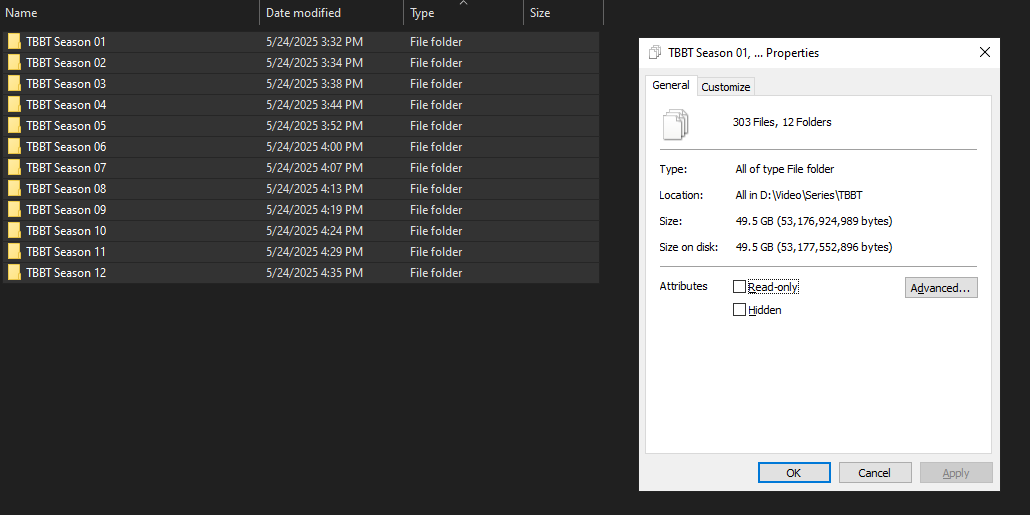Click 'File folder' type in Season 01 row
Screen dimensions: 1030x515
pos(436,42)
